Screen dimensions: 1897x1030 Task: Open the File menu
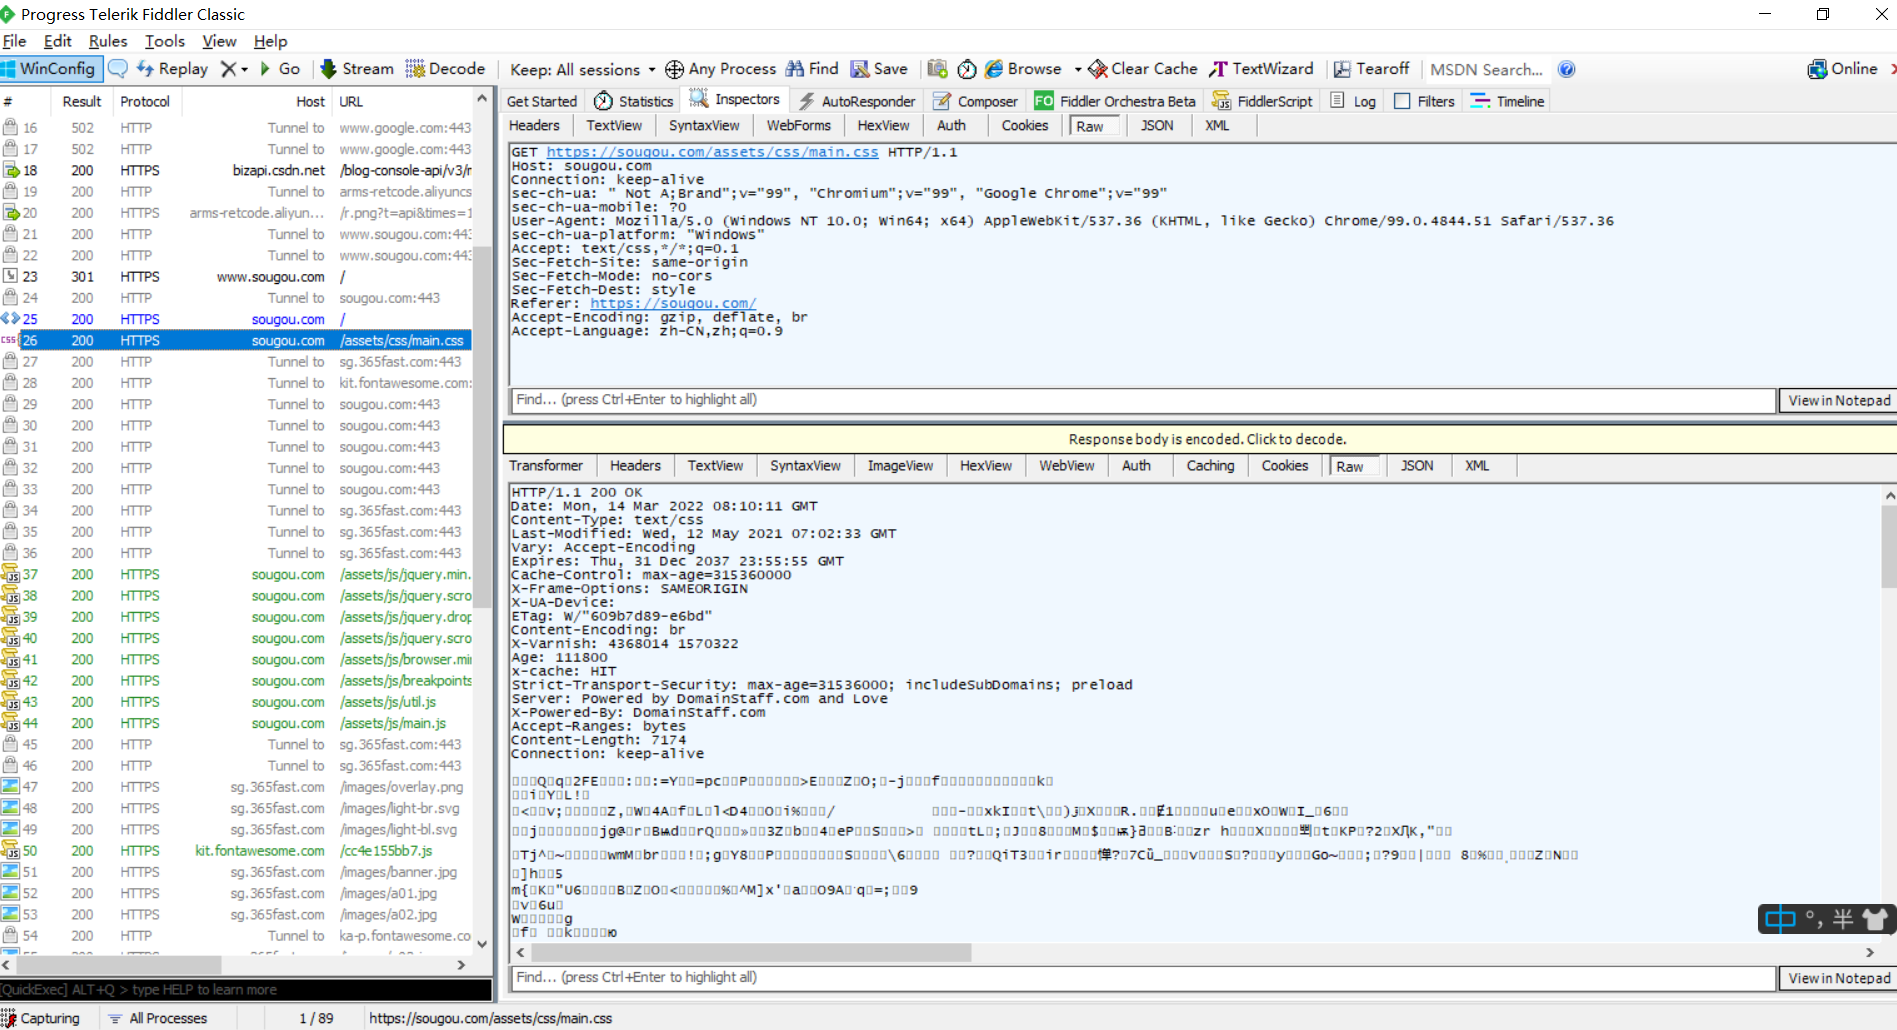pyautogui.click(x=14, y=41)
